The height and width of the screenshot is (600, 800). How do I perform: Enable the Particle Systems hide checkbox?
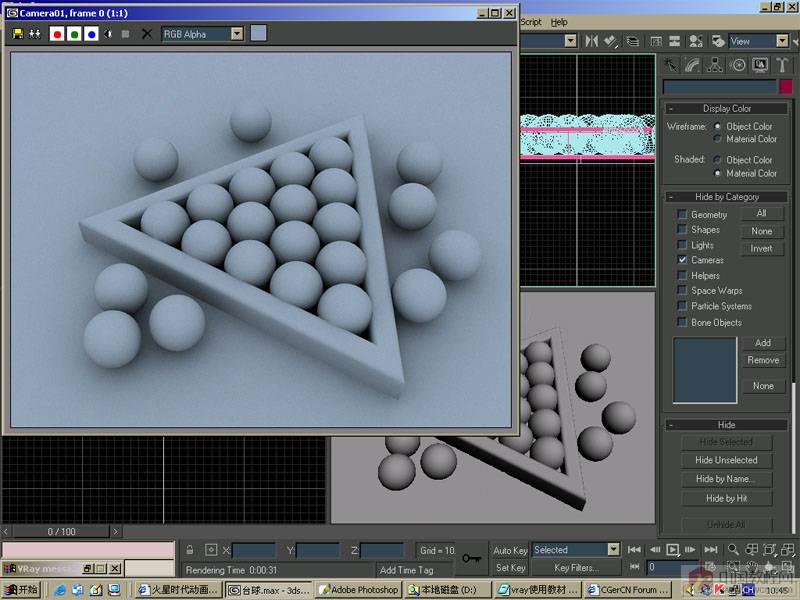pyautogui.click(x=682, y=306)
